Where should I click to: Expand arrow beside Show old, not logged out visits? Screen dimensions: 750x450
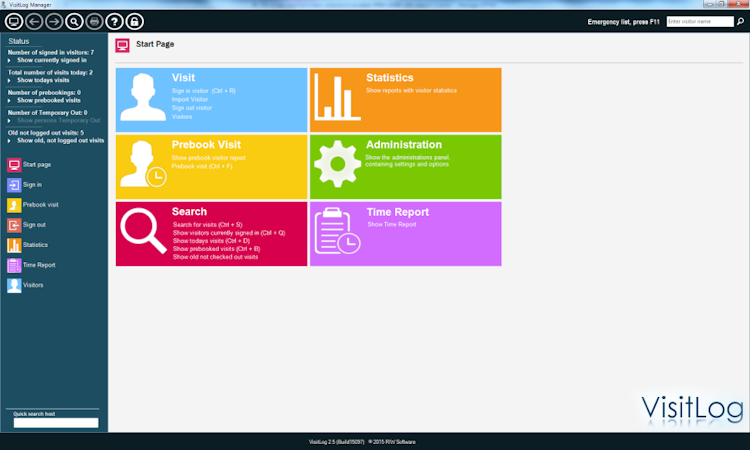pyautogui.click(x=9, y=141)
